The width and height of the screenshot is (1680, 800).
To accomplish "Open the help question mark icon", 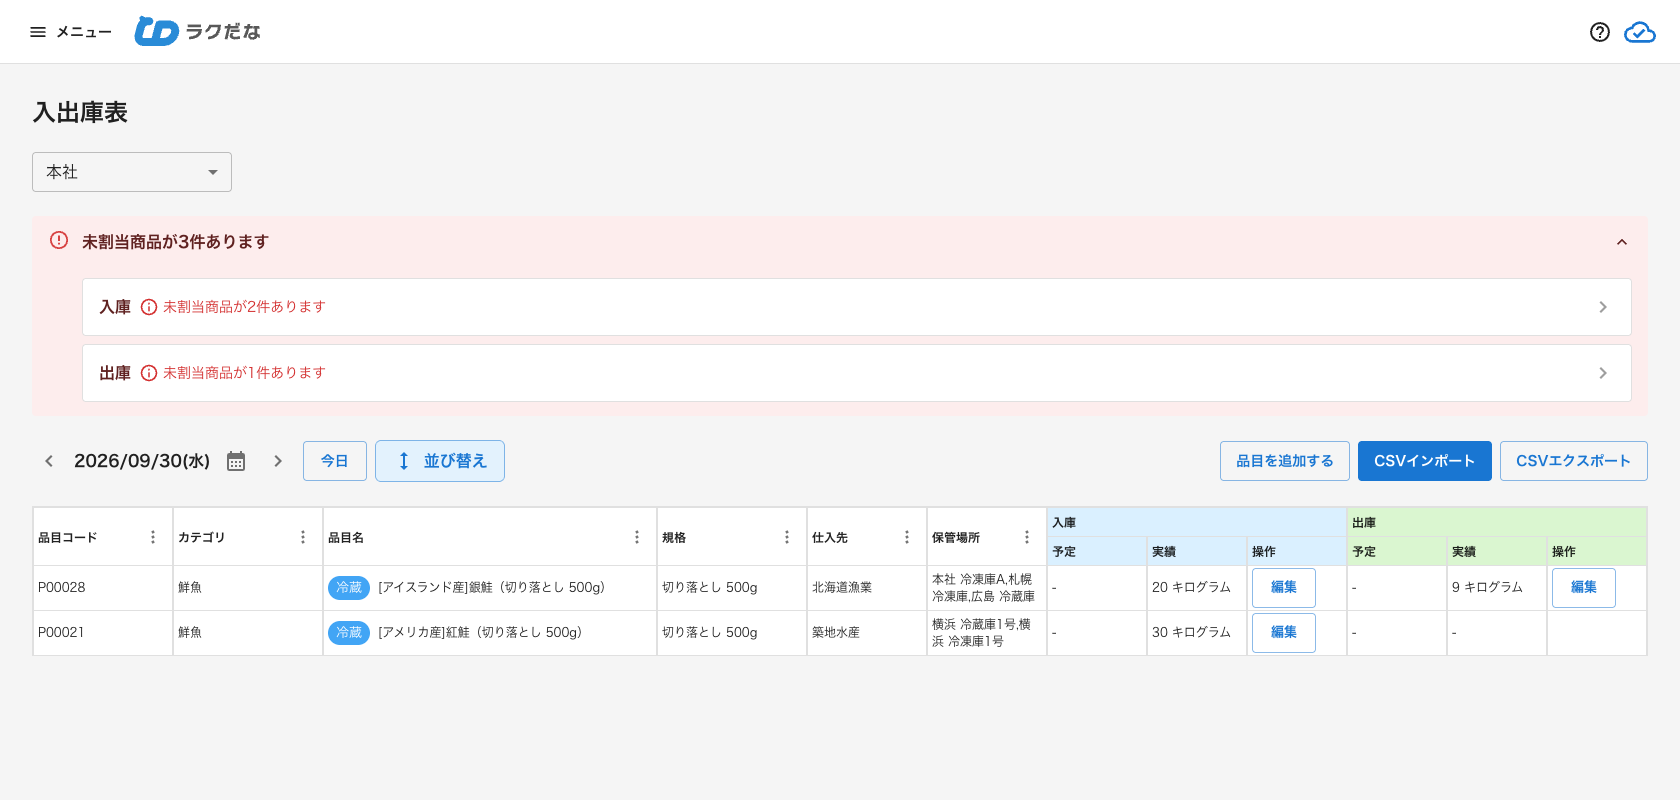I will click(1600, 32).
